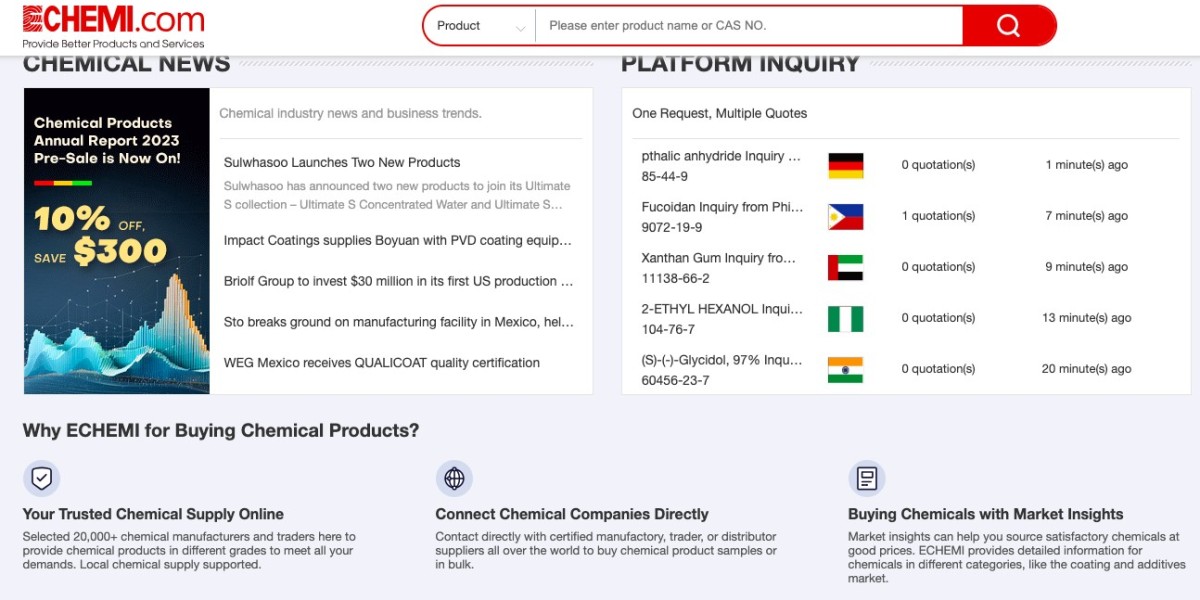Click "1 quotation(s)" on Fucoidan row
This screenshot has height=600, width=1200.
click(x=938, y=216)
